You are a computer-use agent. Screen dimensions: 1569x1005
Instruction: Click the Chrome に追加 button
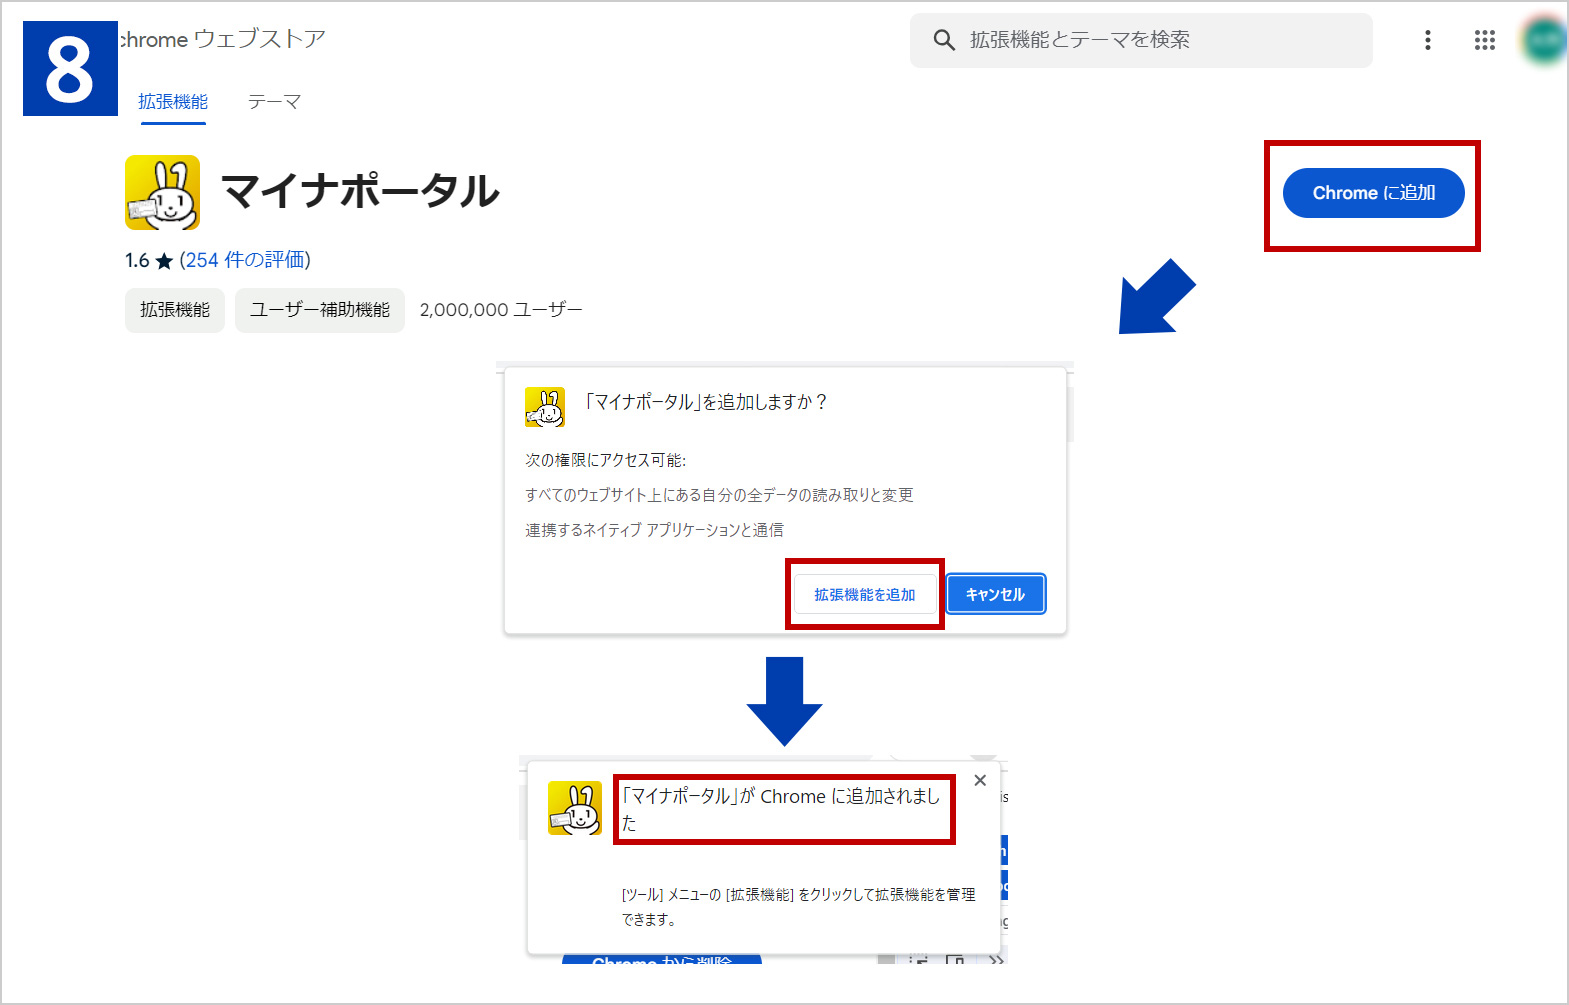click(1373, 193)
